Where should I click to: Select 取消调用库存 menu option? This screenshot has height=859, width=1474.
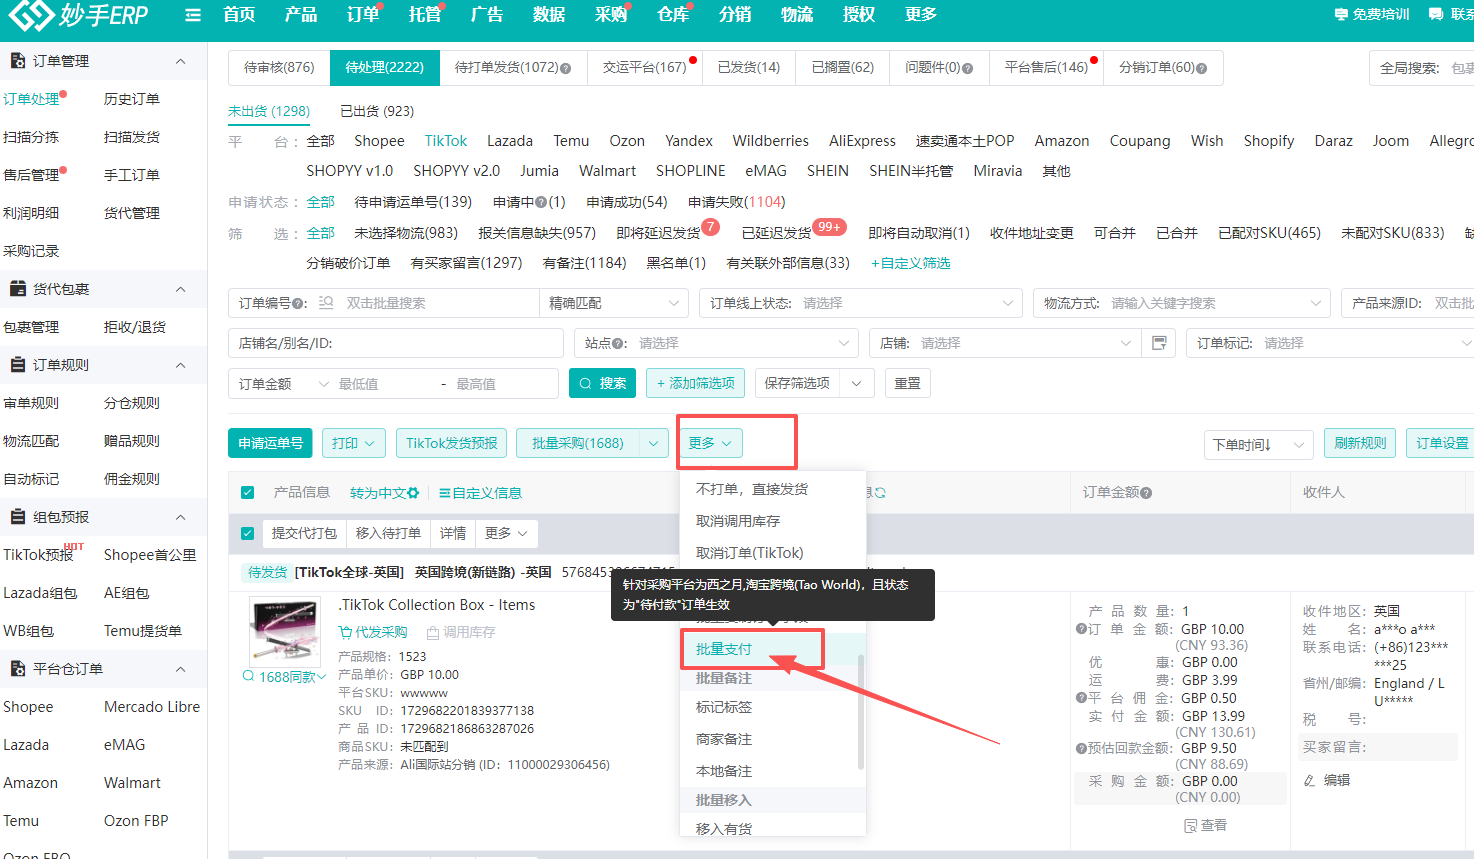(738, 521)
